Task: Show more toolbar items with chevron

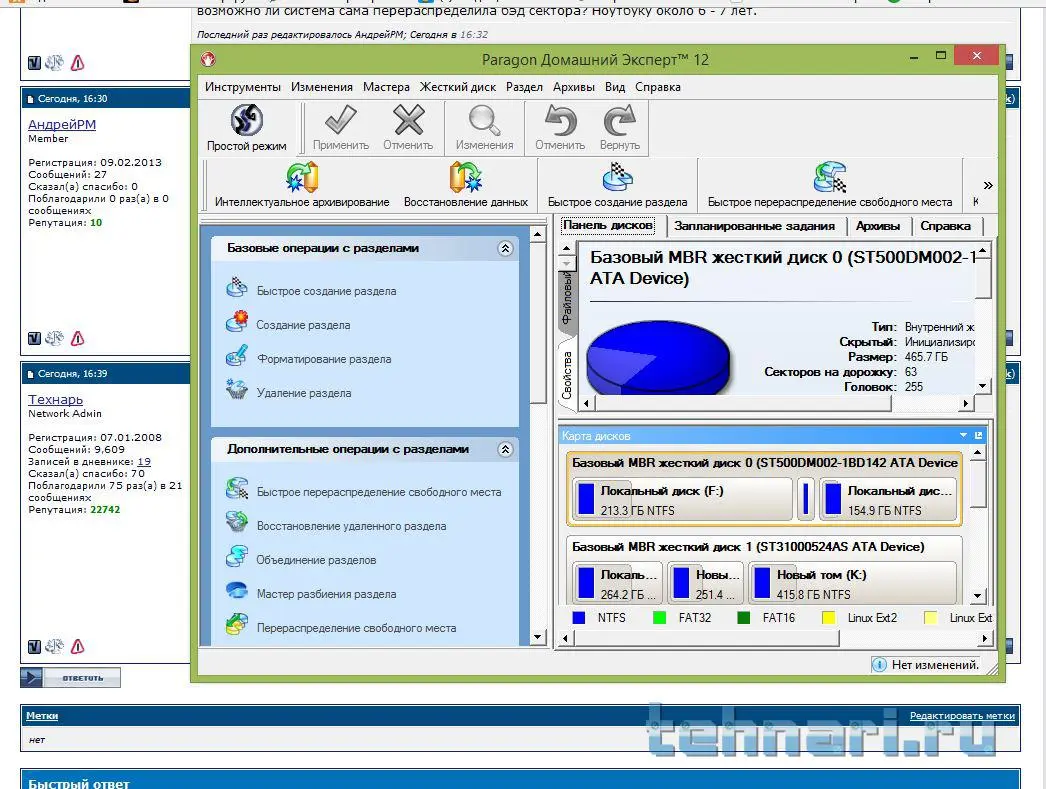Action: (988, 185)
